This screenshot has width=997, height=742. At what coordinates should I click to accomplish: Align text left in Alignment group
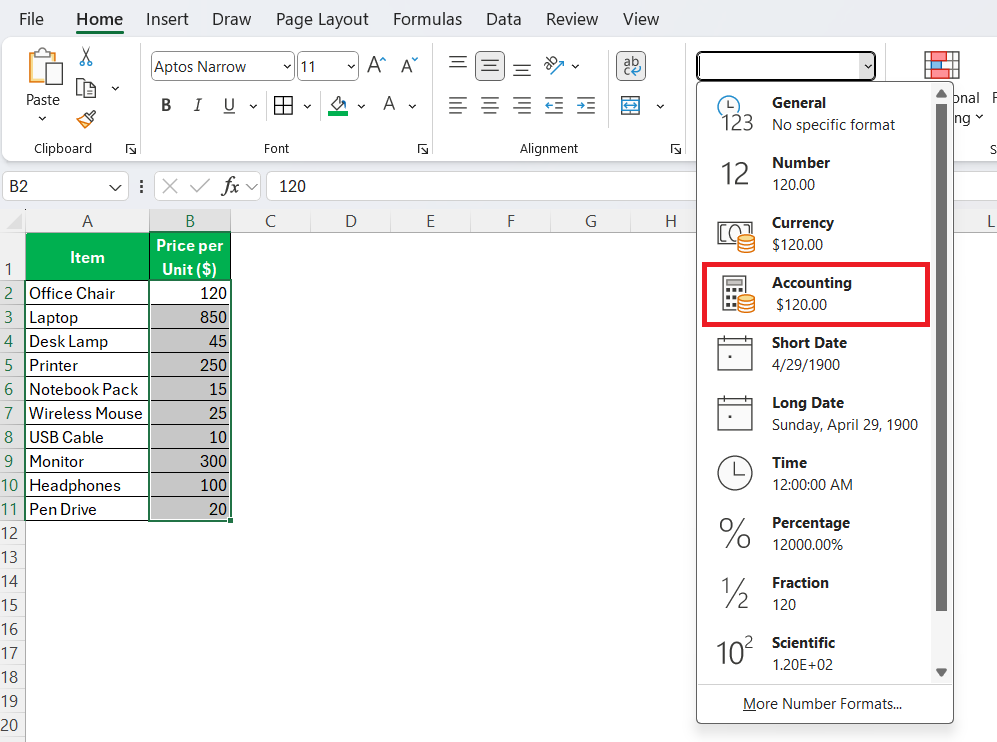458,106
